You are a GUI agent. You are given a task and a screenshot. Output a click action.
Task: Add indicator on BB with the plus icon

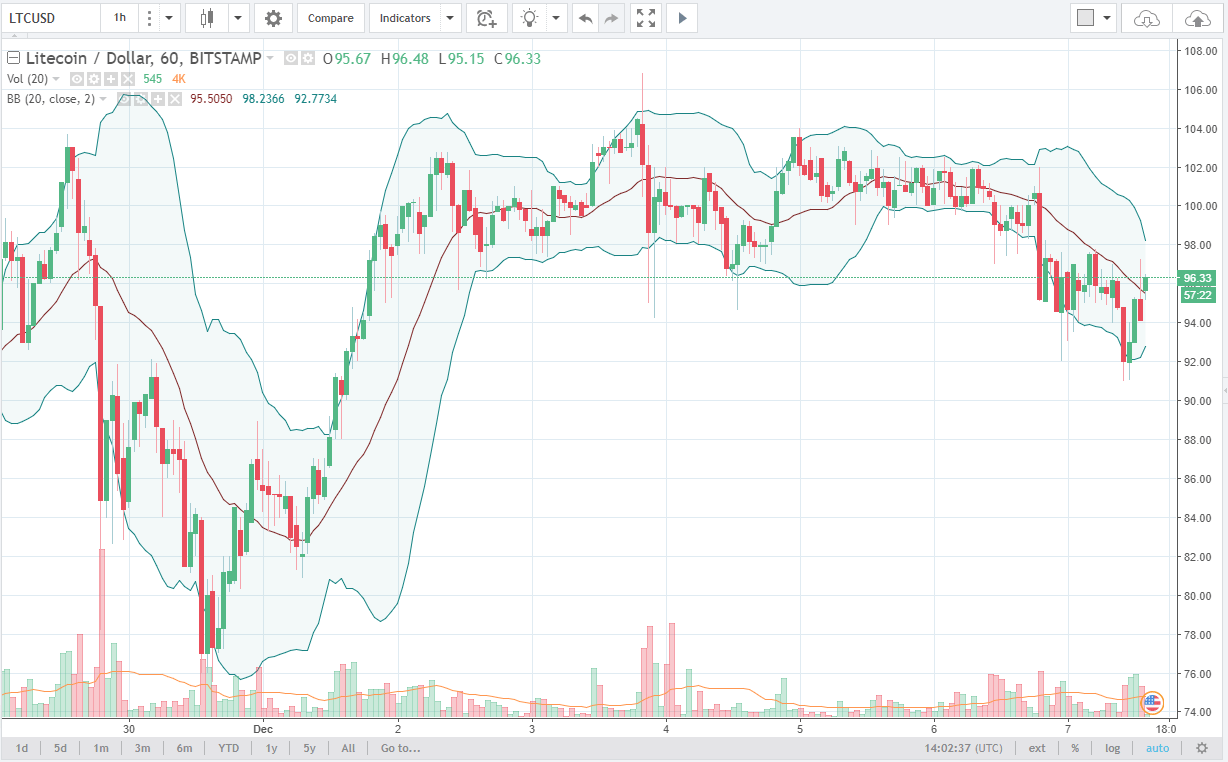click(x=158, y=99)
